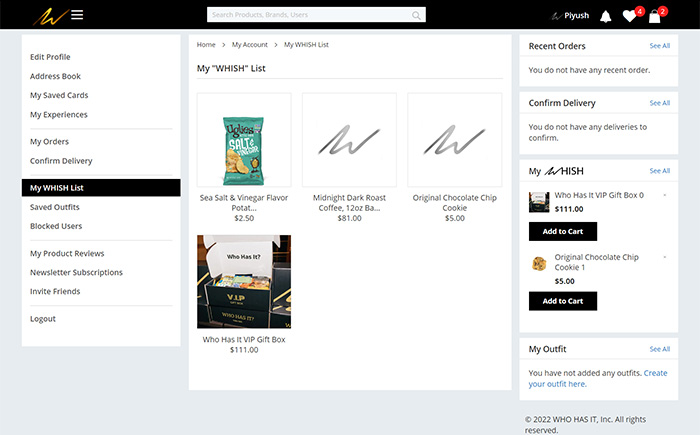
Task: Add VIP Gift Box to cart
Action: 562,231
